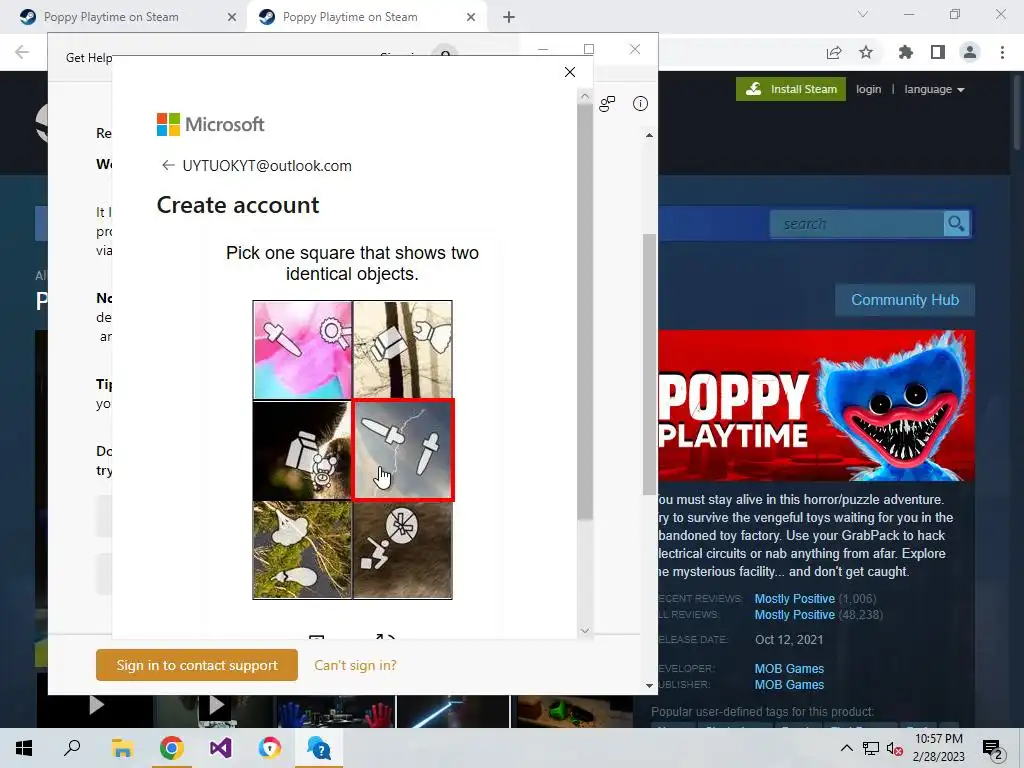Click the dialog scrollbar up arrow
This screenshot has height=768, width=1024.
[x=584, y=96]
